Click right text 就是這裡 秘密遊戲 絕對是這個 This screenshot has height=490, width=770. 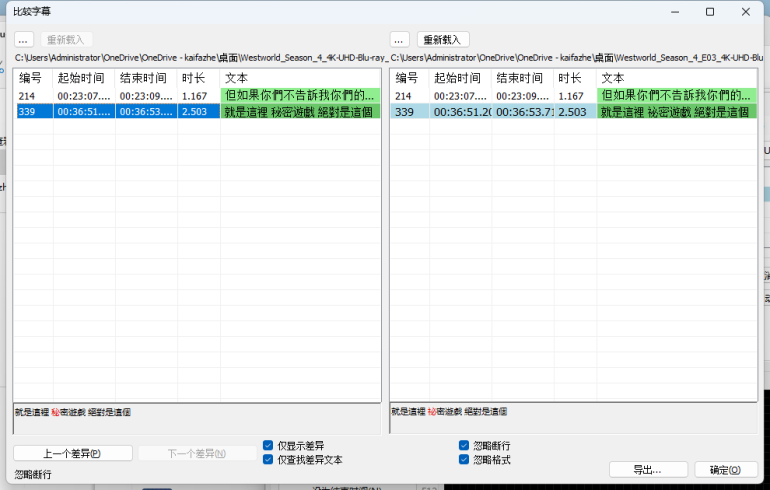(675, 111)
